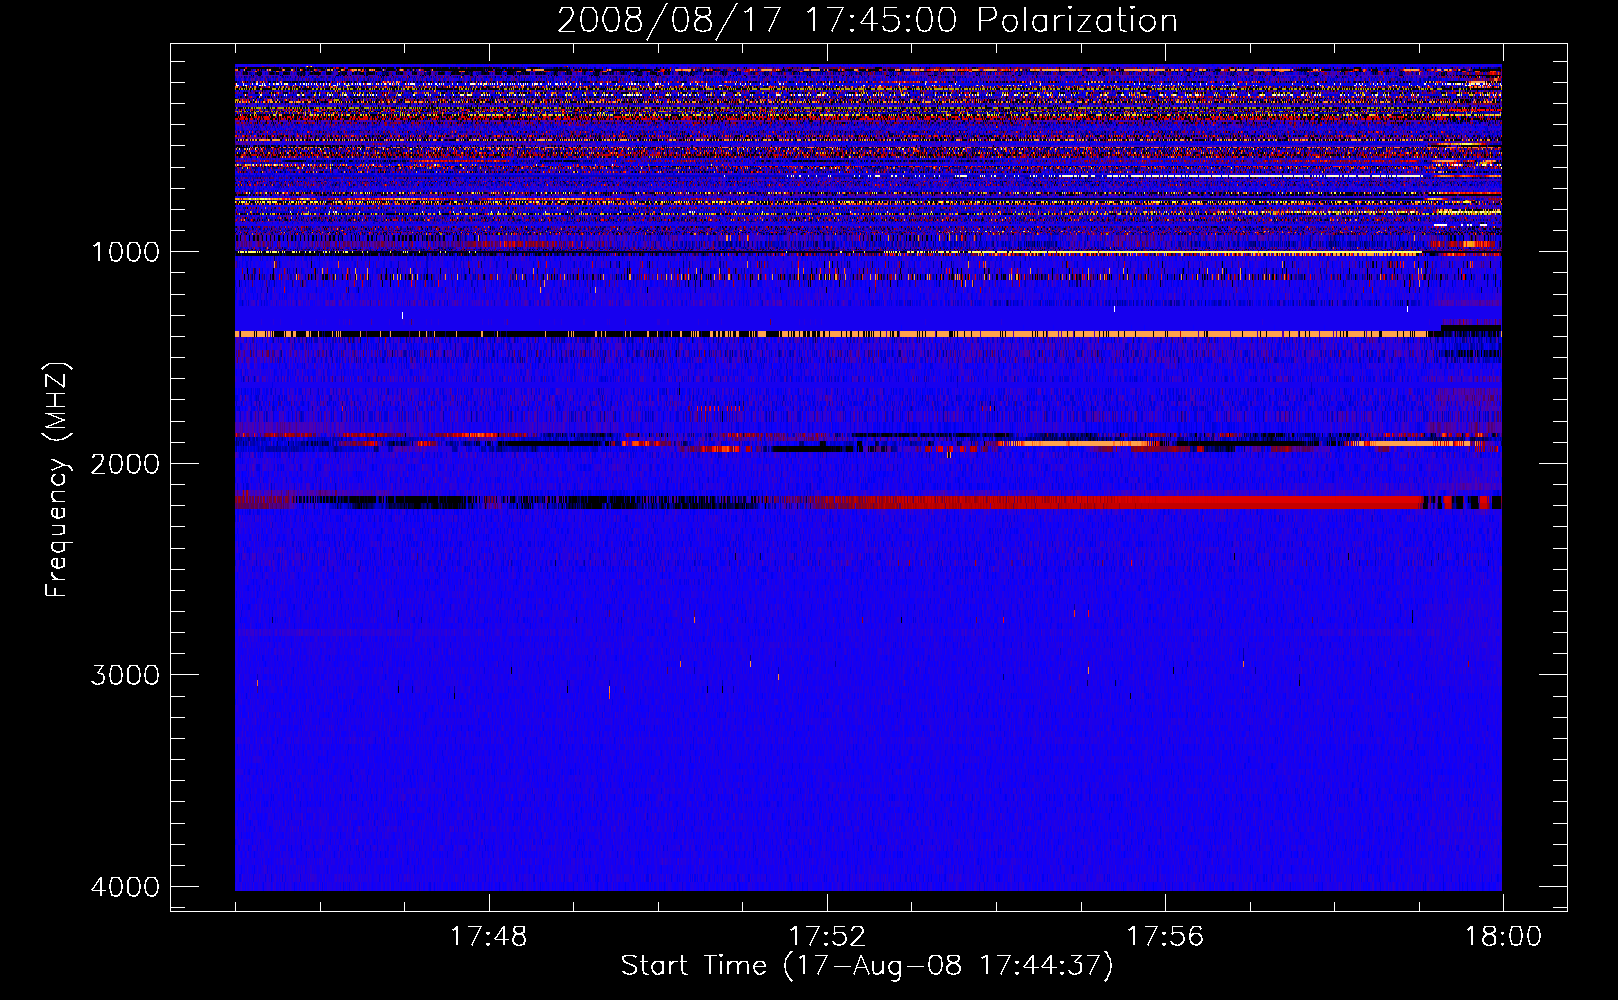Click the "Start Time (17-Aug-08 17:44:37)" x-axis label
Screen dimensions: 1618x1000
pyautogui.click(x=867, y=966)
